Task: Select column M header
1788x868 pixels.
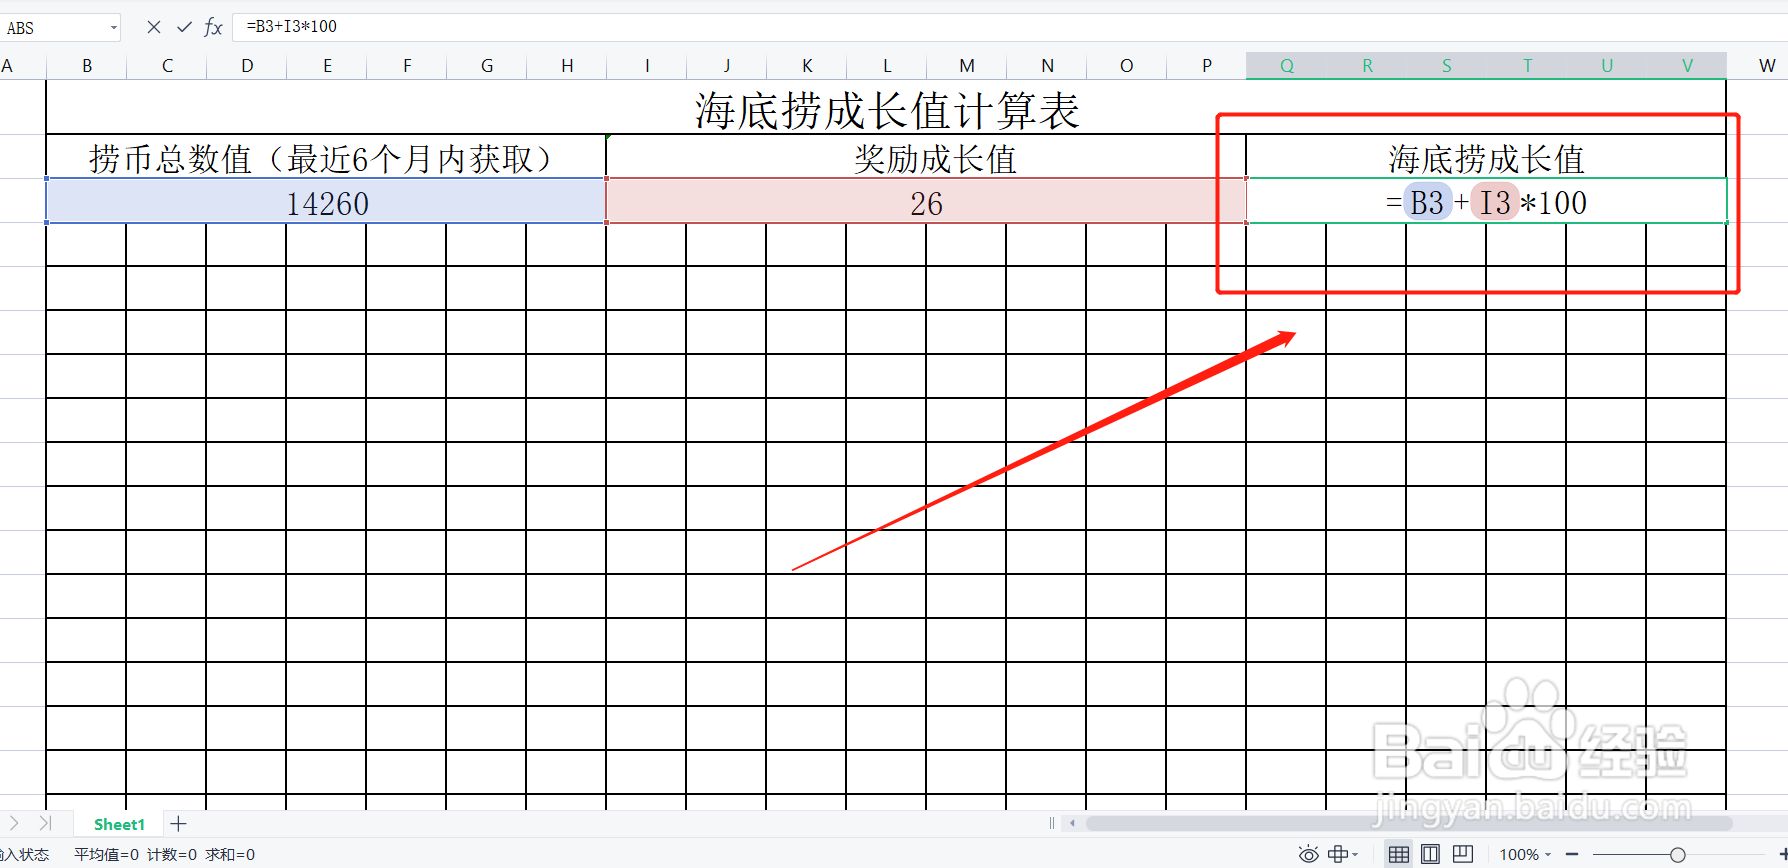Action: 967,66
